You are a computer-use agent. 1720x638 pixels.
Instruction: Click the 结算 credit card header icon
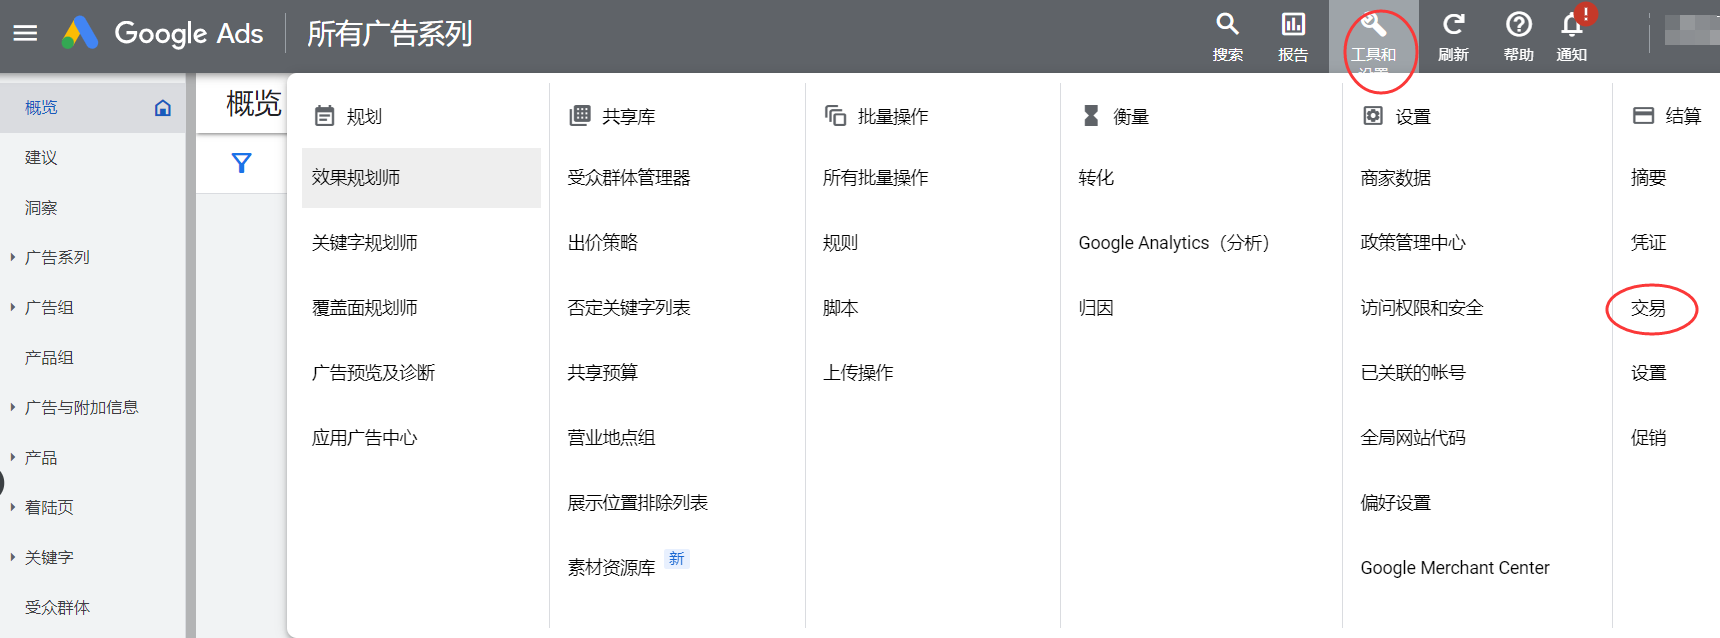point(1643,116)
